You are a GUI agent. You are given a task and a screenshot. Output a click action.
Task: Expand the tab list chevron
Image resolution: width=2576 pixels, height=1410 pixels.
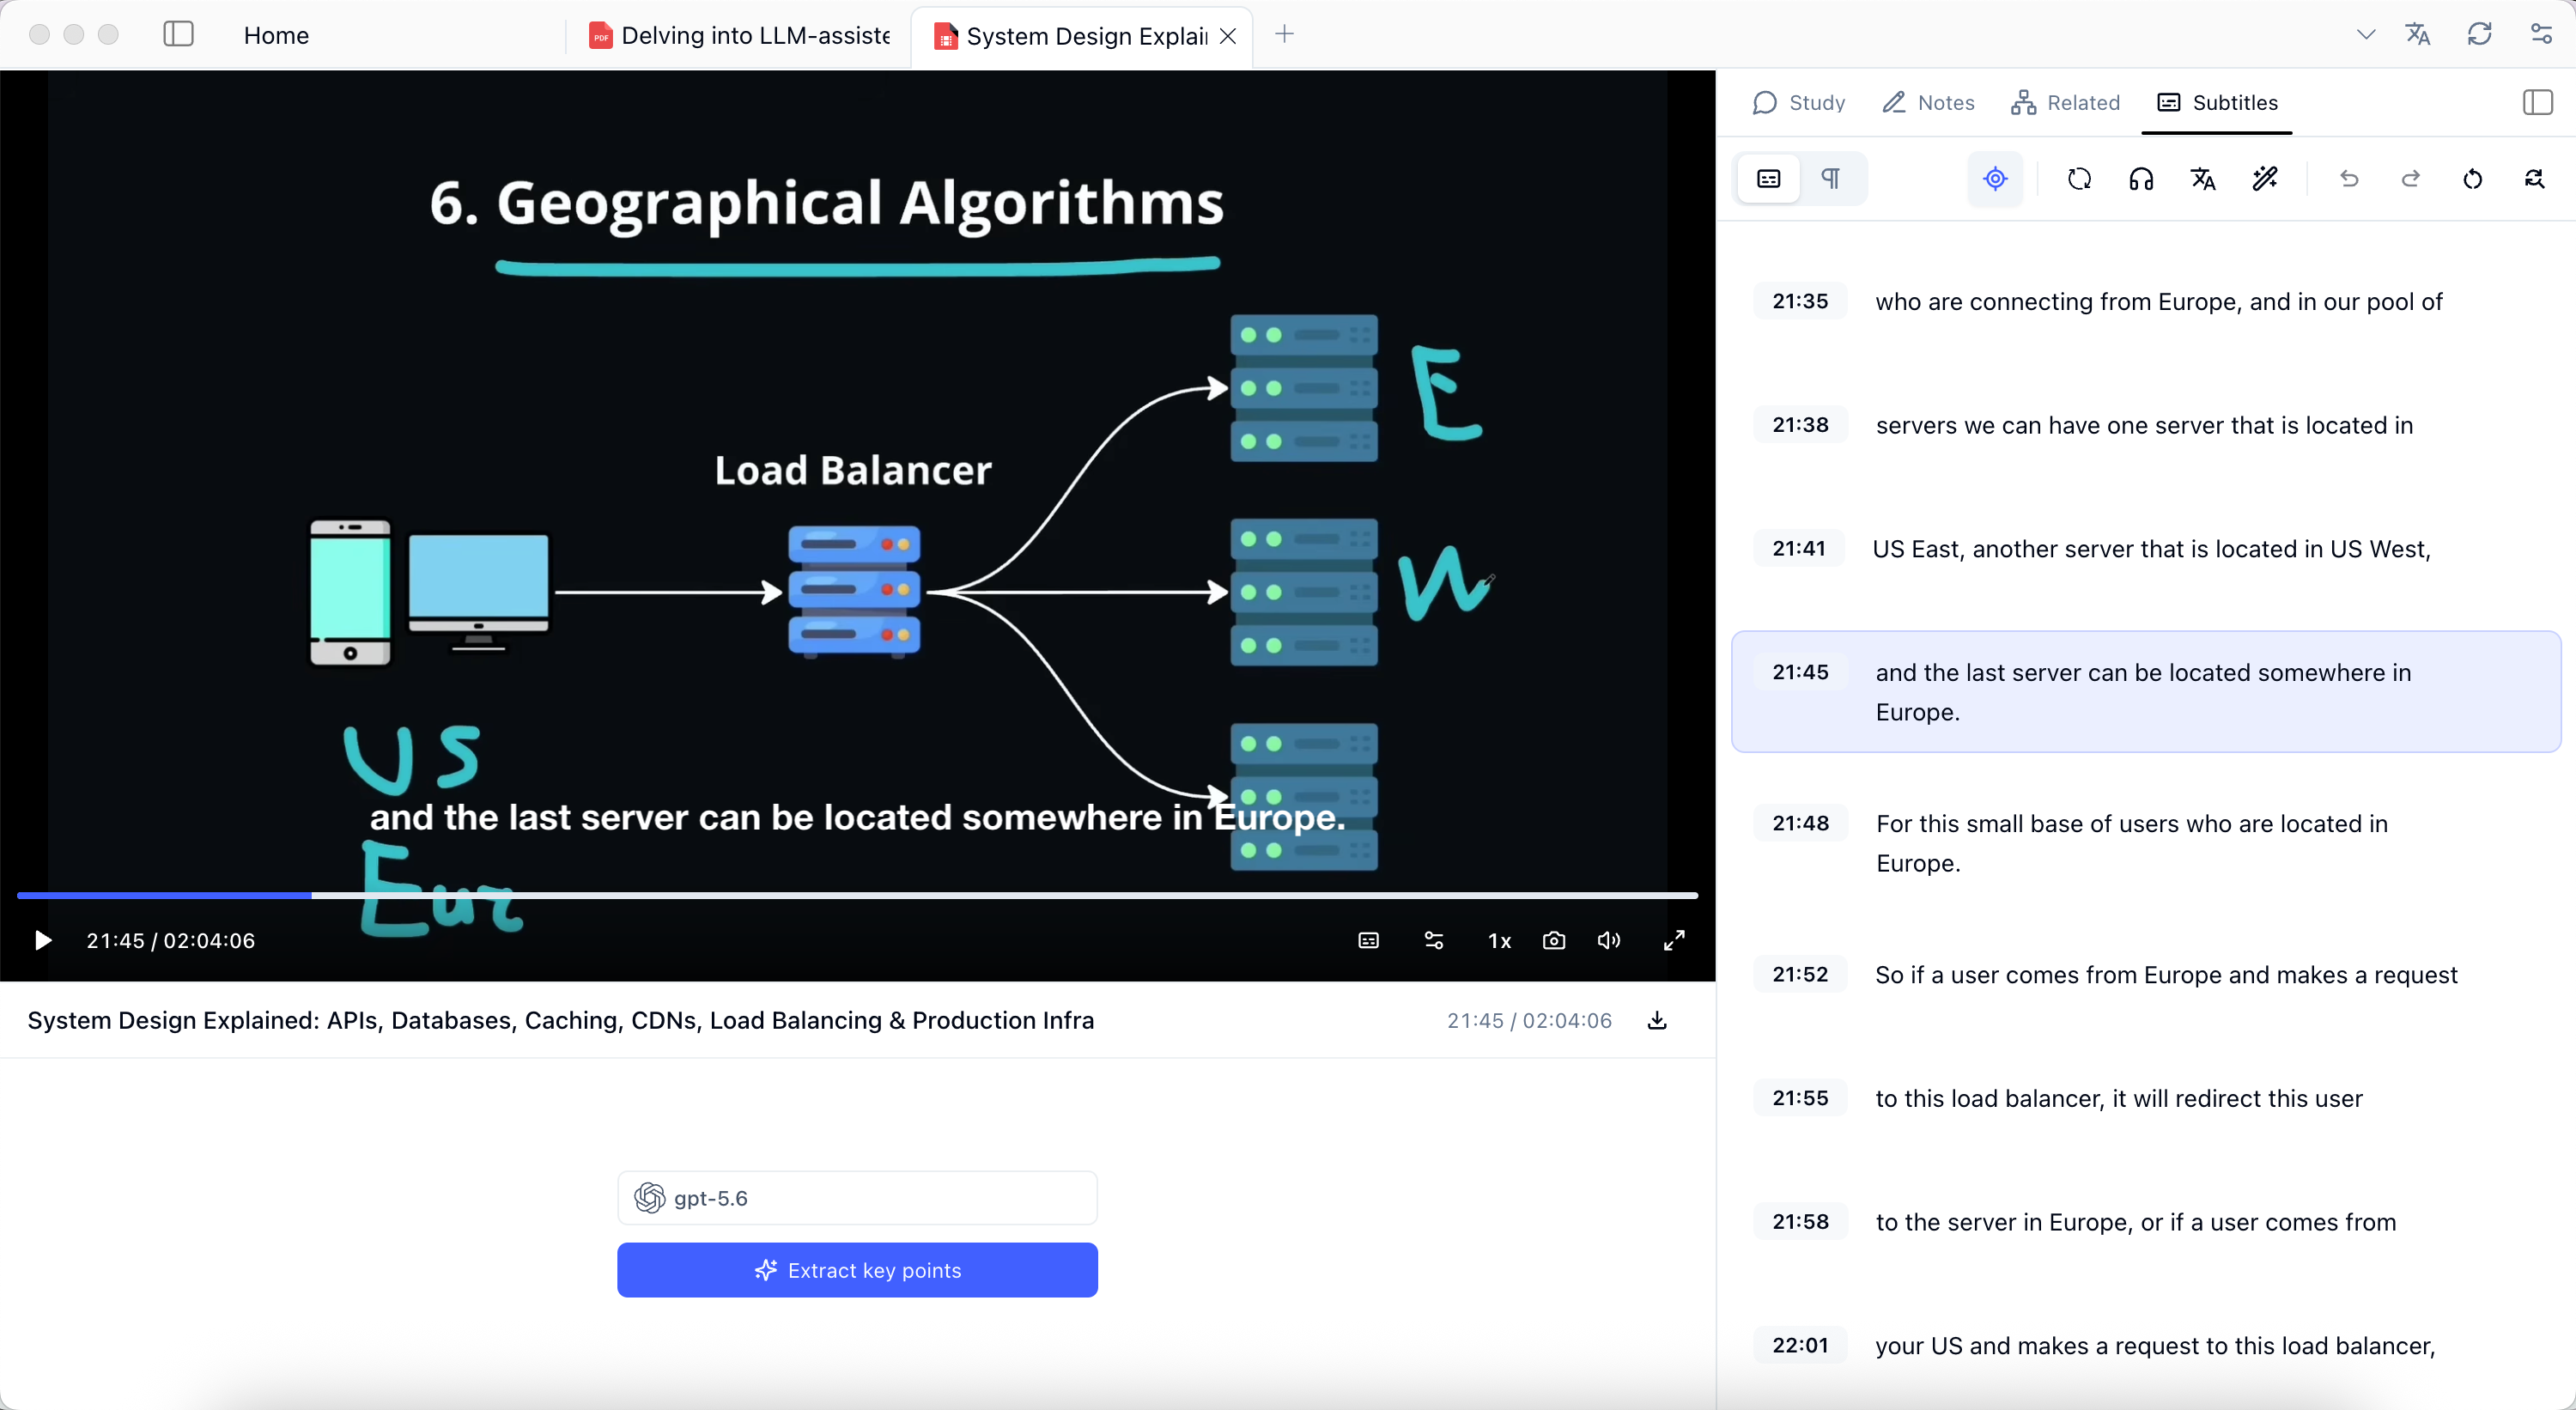coord(2365,34)
